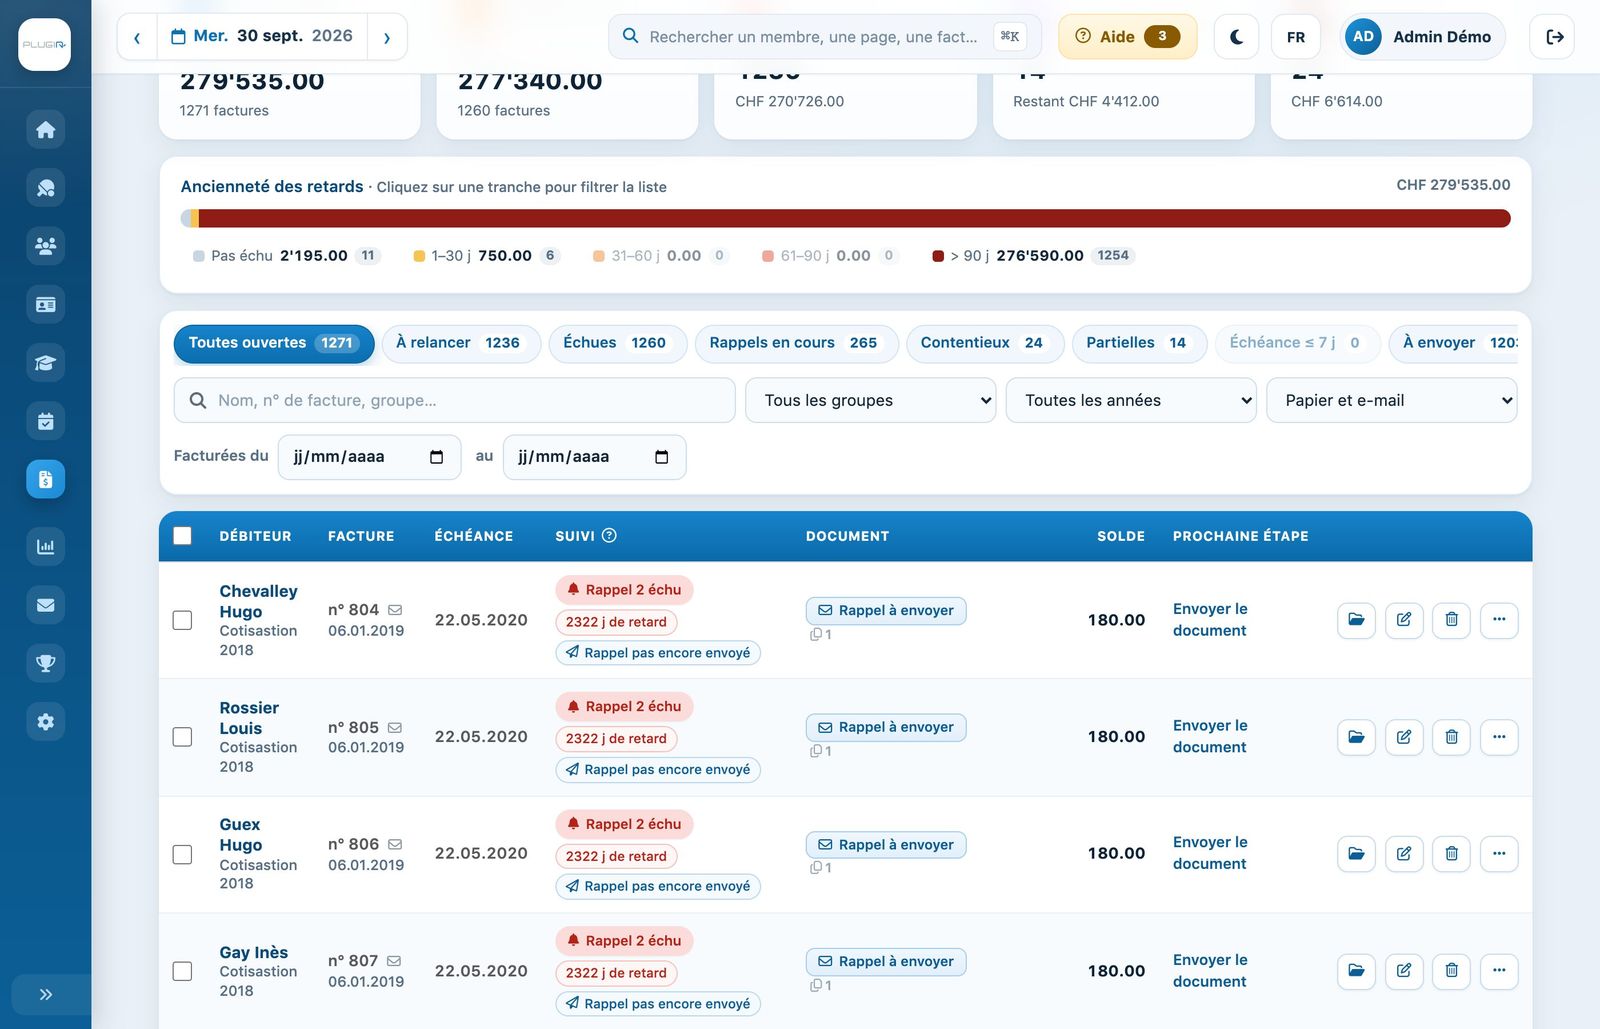Open more options for Gay Inès row
Screen dimensions: 1600x1029
coord(1499,971)
